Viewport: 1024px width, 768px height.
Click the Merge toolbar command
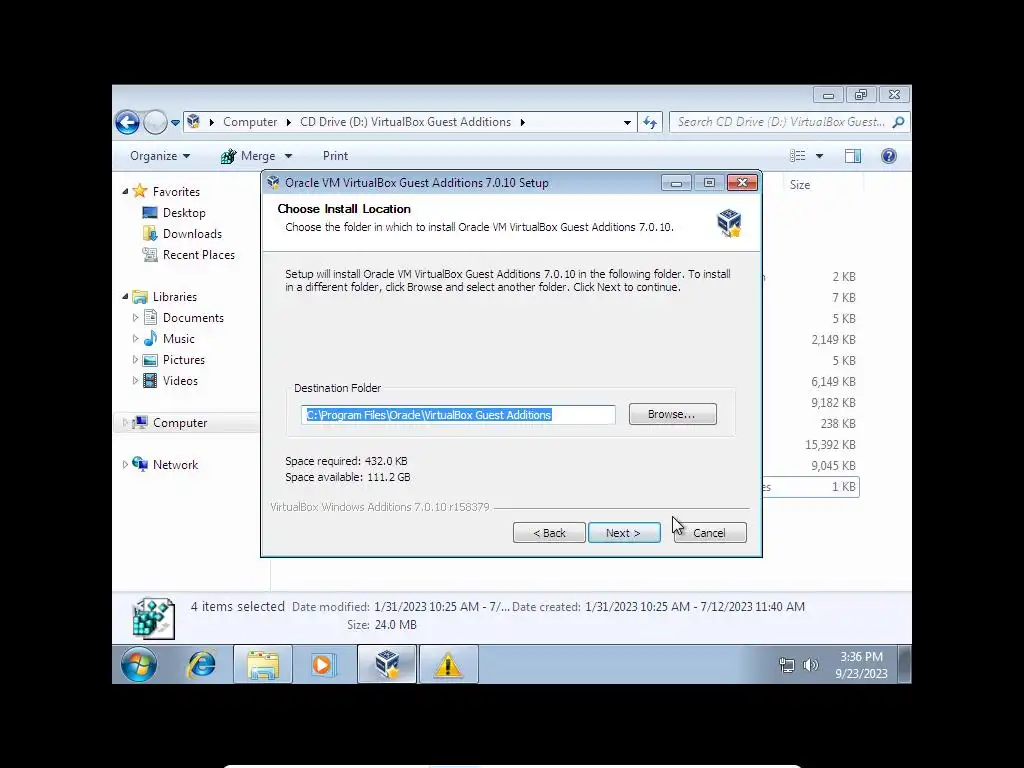[248, 156]
